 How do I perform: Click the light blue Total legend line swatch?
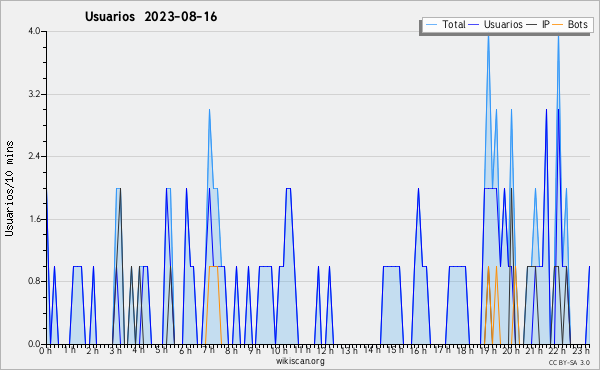coord(432,25)
